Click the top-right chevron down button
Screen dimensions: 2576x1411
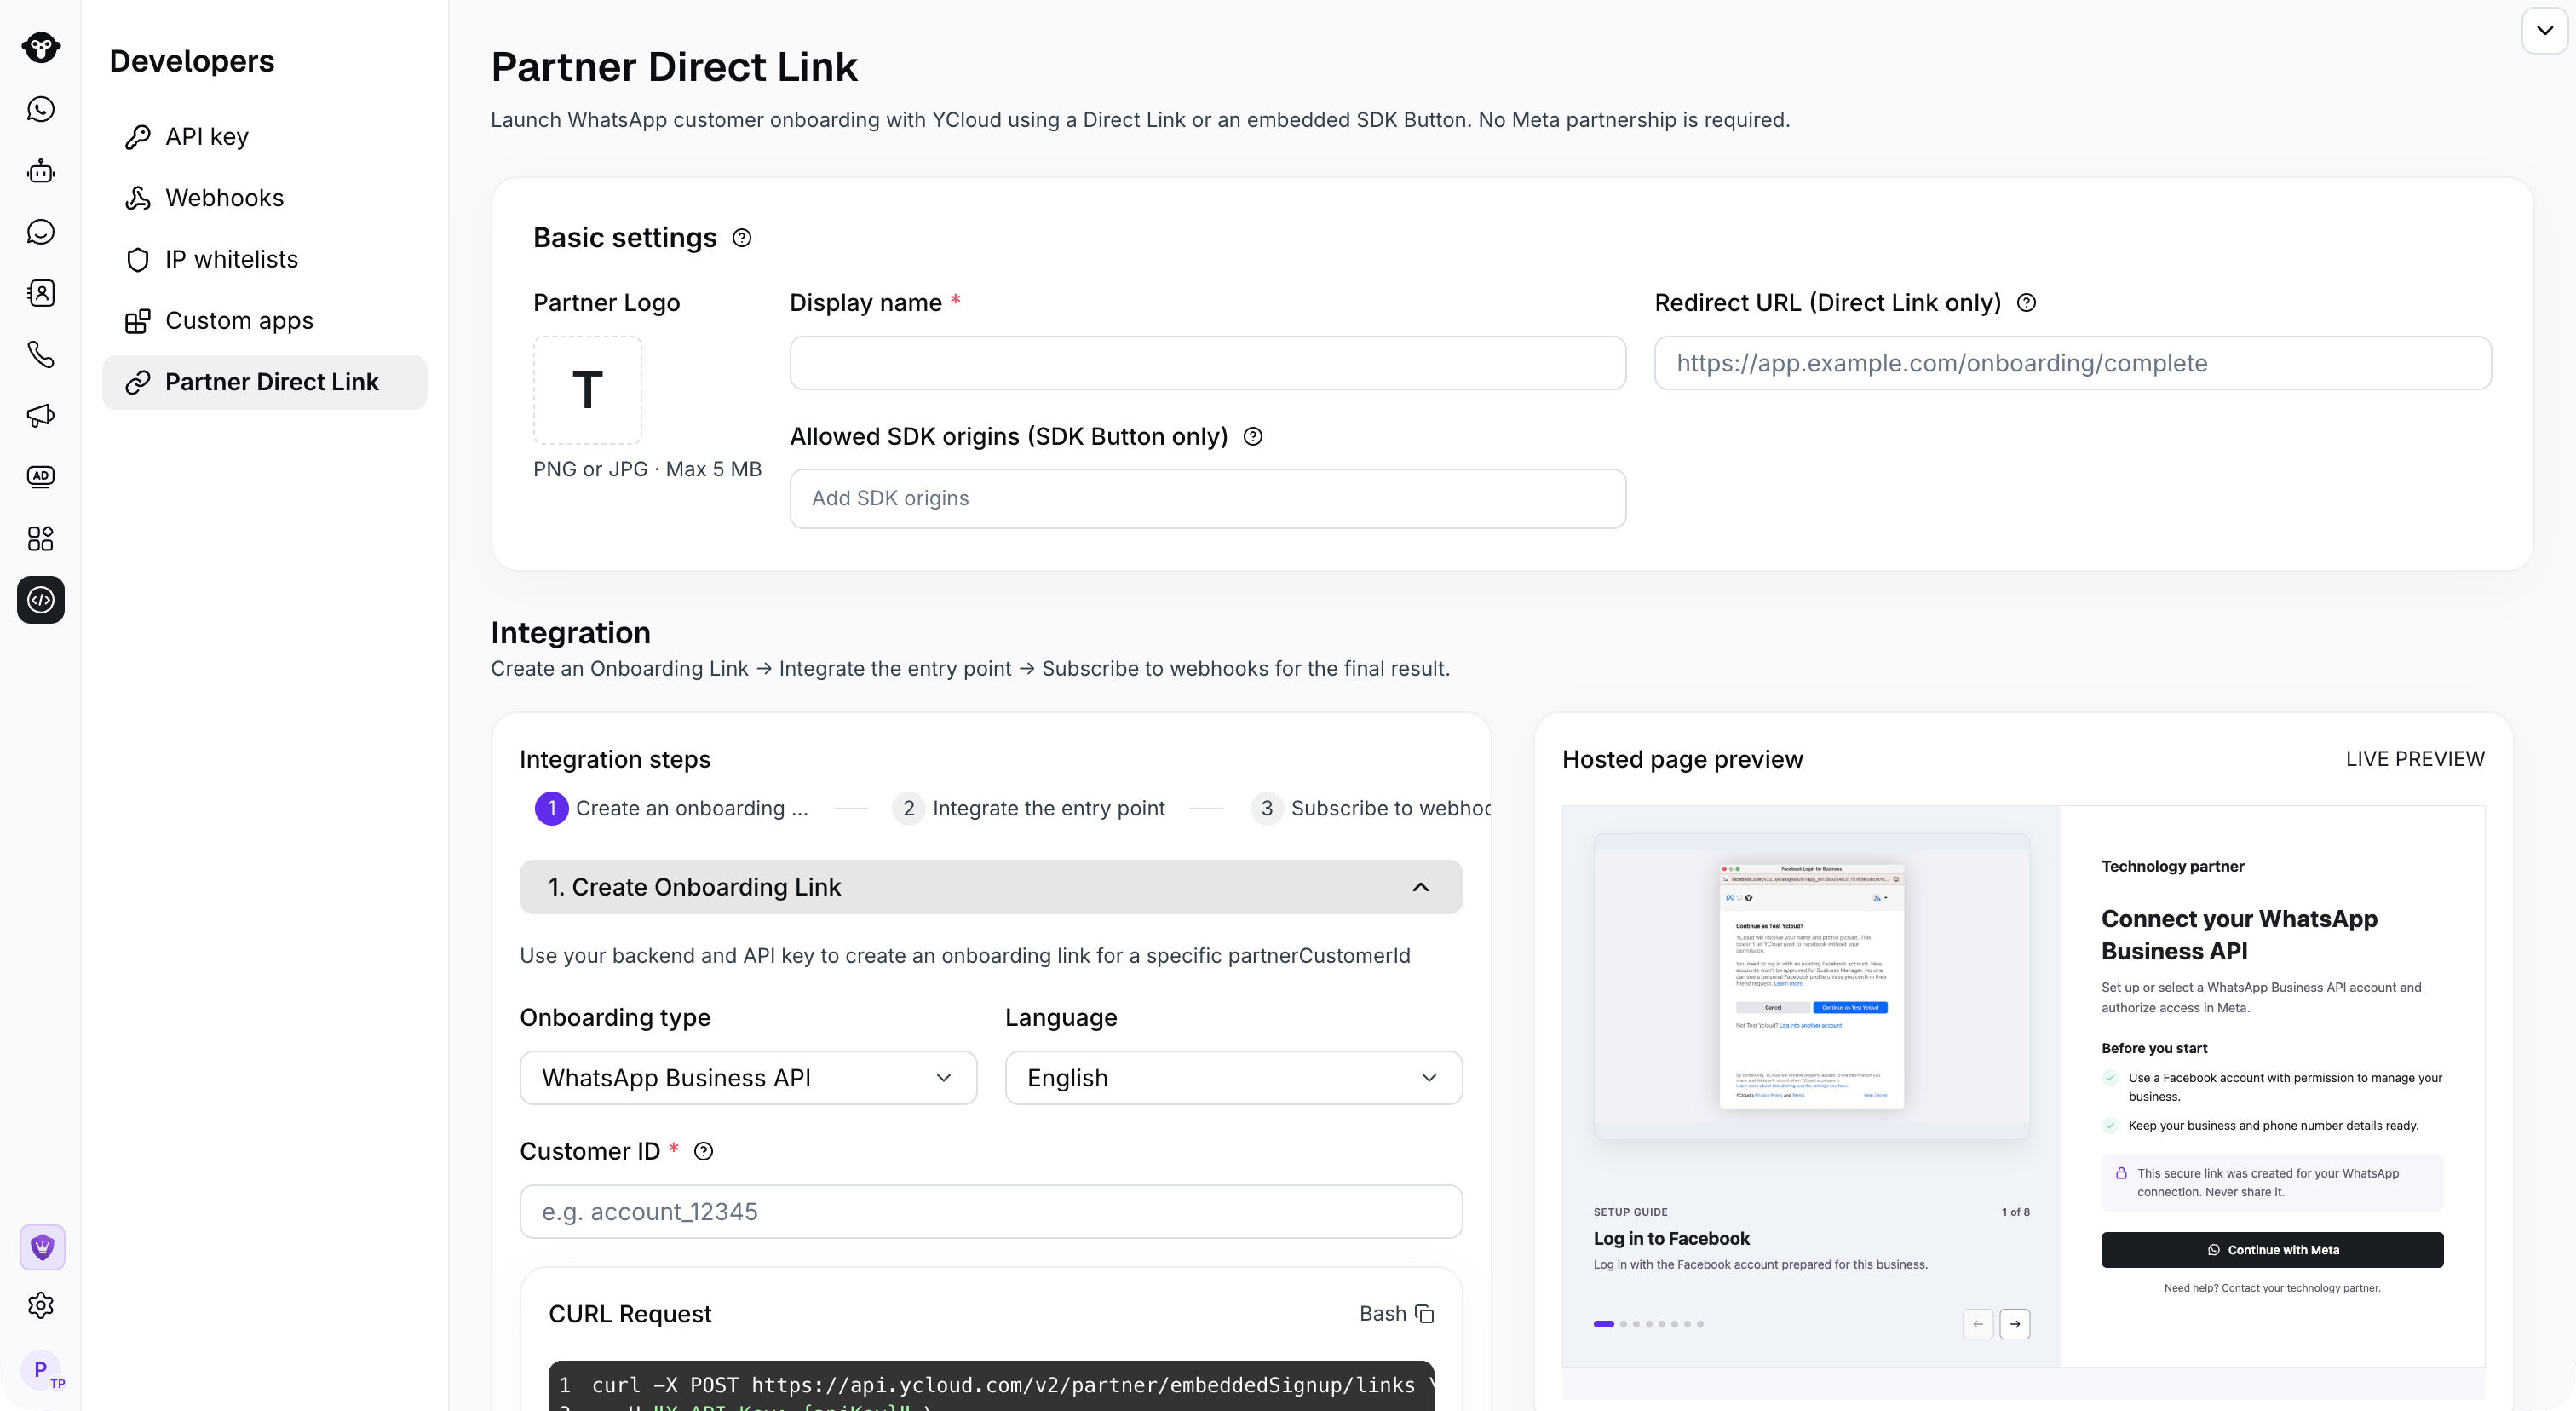2545,30
